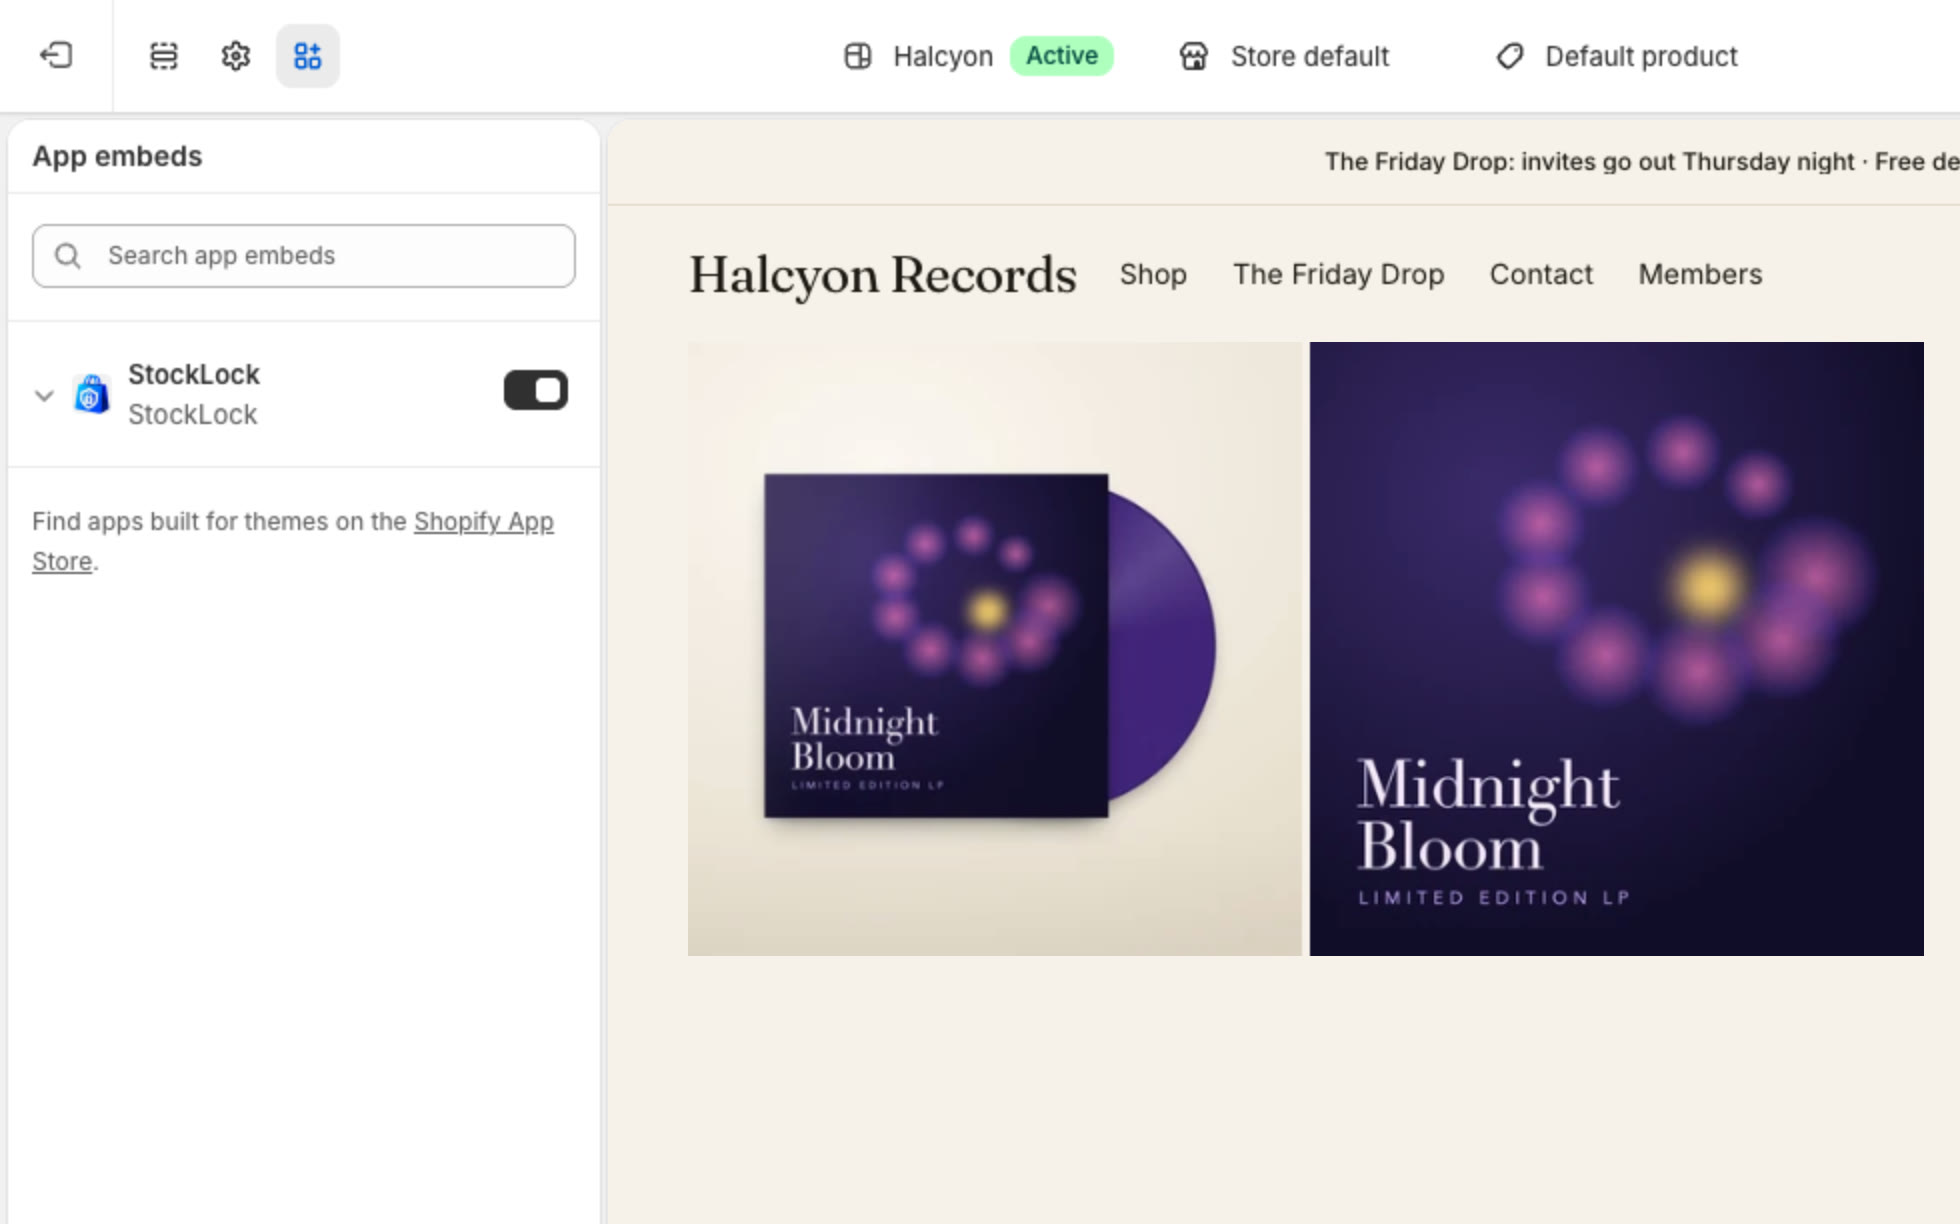1960x1224 pixels.
Task: Follow the Shopify App Store link
Action: coord(483,522)
